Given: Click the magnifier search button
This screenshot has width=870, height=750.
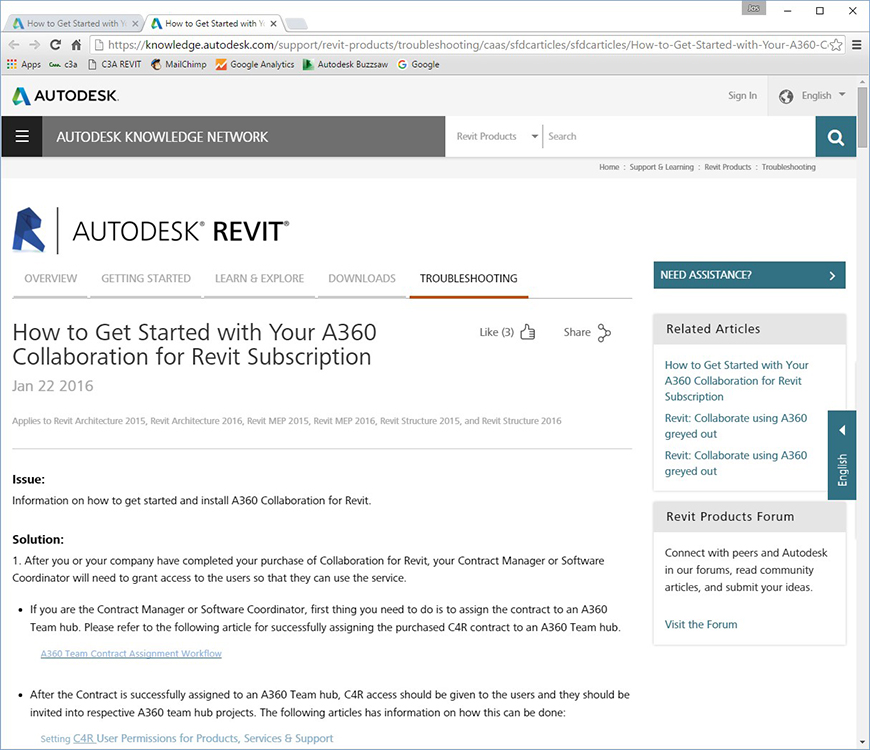Looking at the screenshot, I should [x=836, y=136].
